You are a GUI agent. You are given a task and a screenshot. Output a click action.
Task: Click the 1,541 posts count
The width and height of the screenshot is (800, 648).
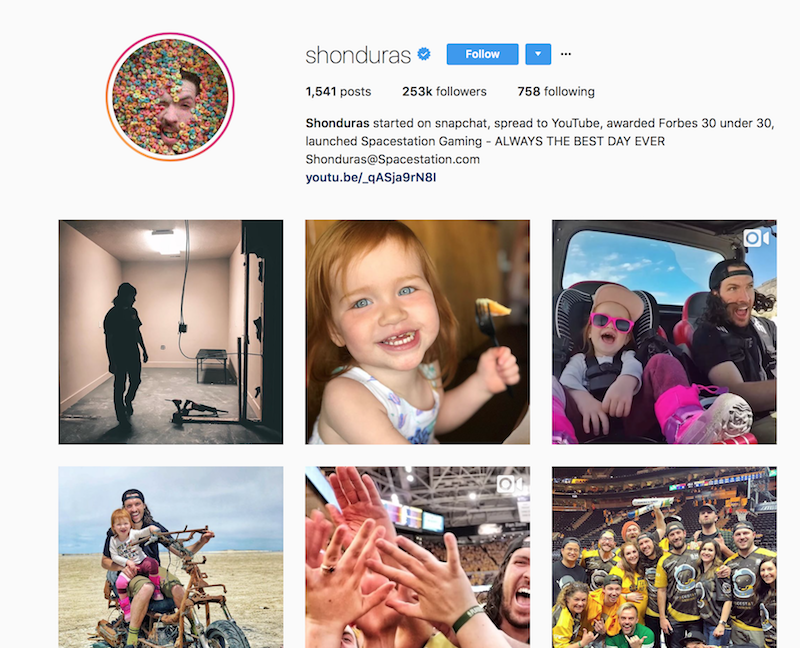click(x=338, y=91)
